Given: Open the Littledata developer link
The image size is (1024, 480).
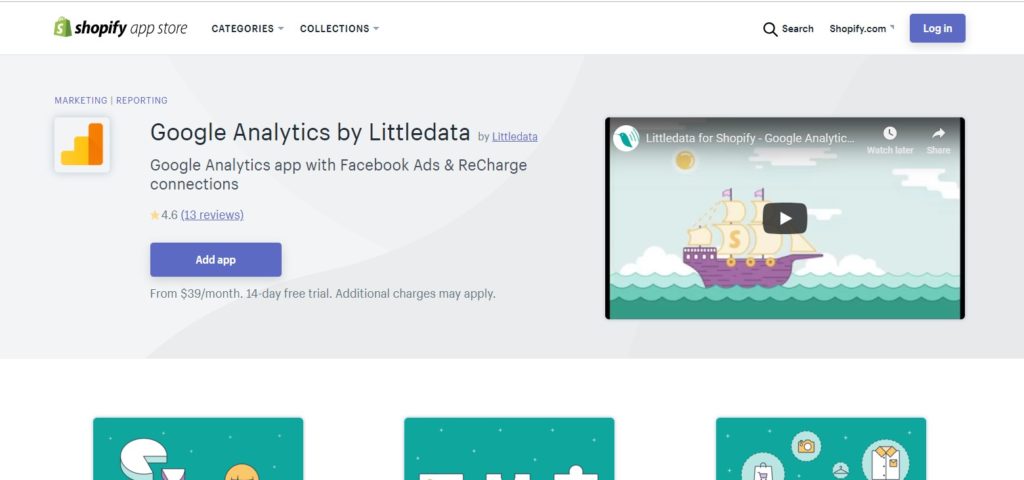Looking at the screenshot, I should (515, 136).
